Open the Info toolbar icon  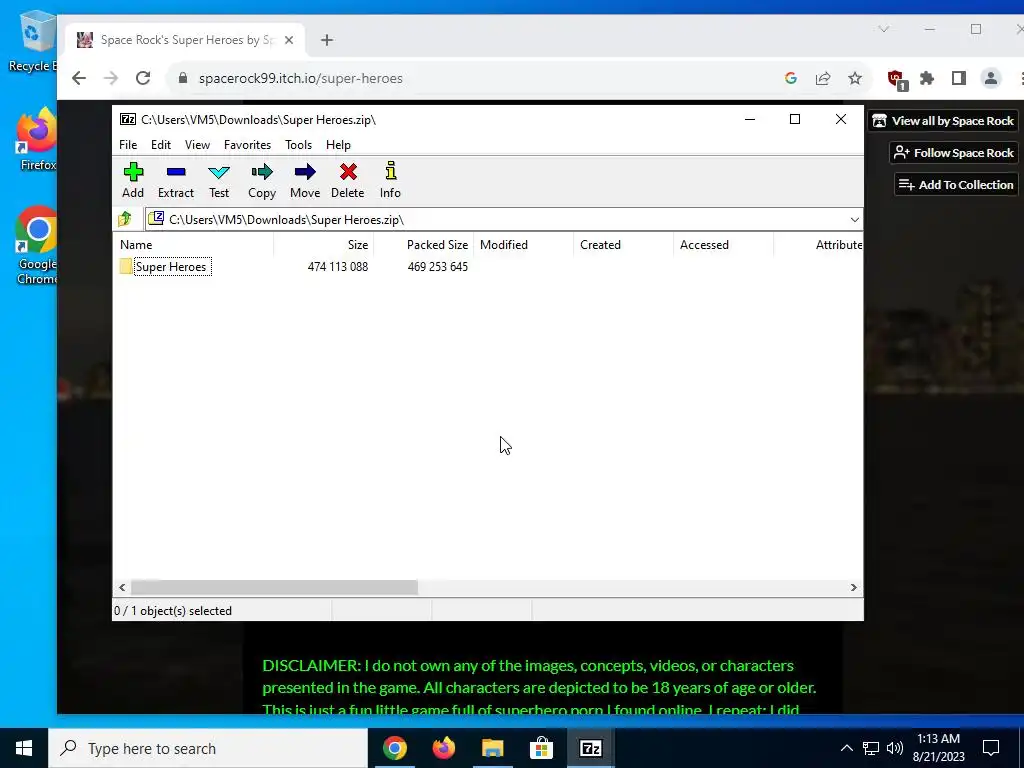(x=390, y=180)
